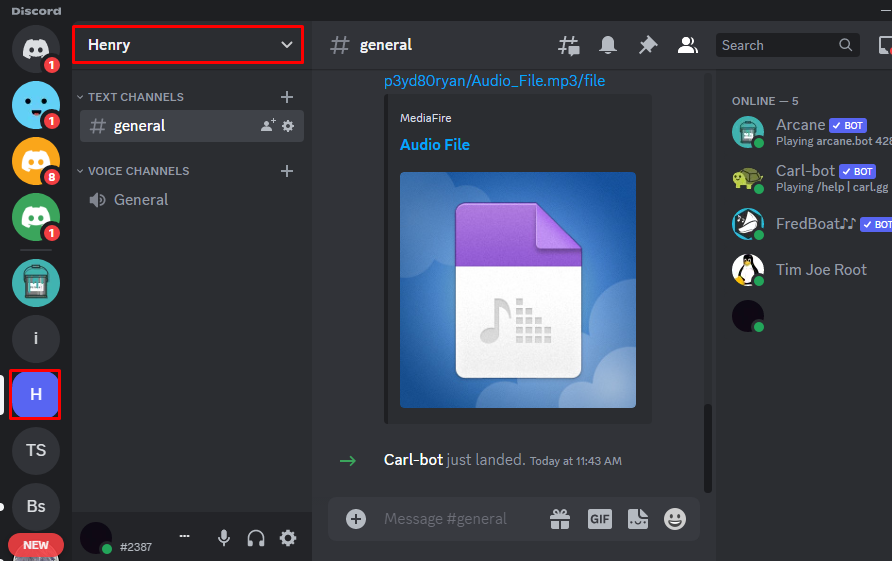Image resolution: width=892 pixels, height=561 pixels.
Task: Click the NEW unread indicator pill
Action: click(x=36, y=545)
